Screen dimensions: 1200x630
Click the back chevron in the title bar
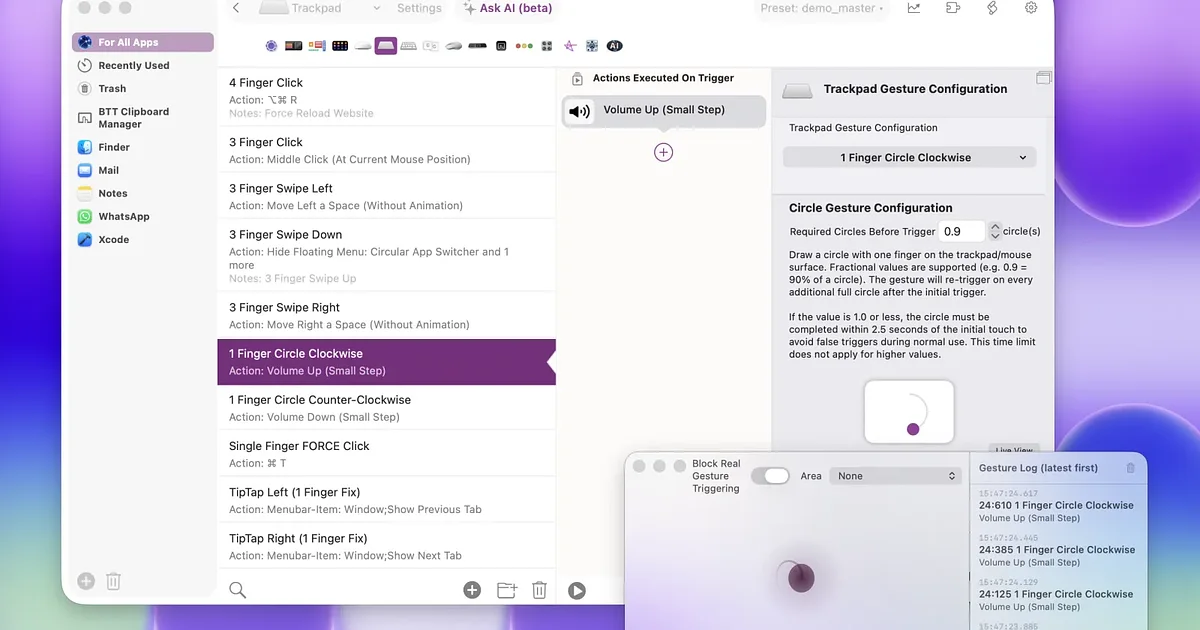235,8
